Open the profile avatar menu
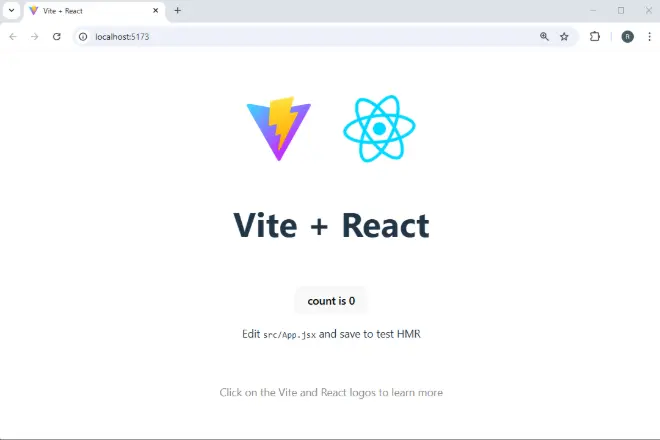 (628, 37)
